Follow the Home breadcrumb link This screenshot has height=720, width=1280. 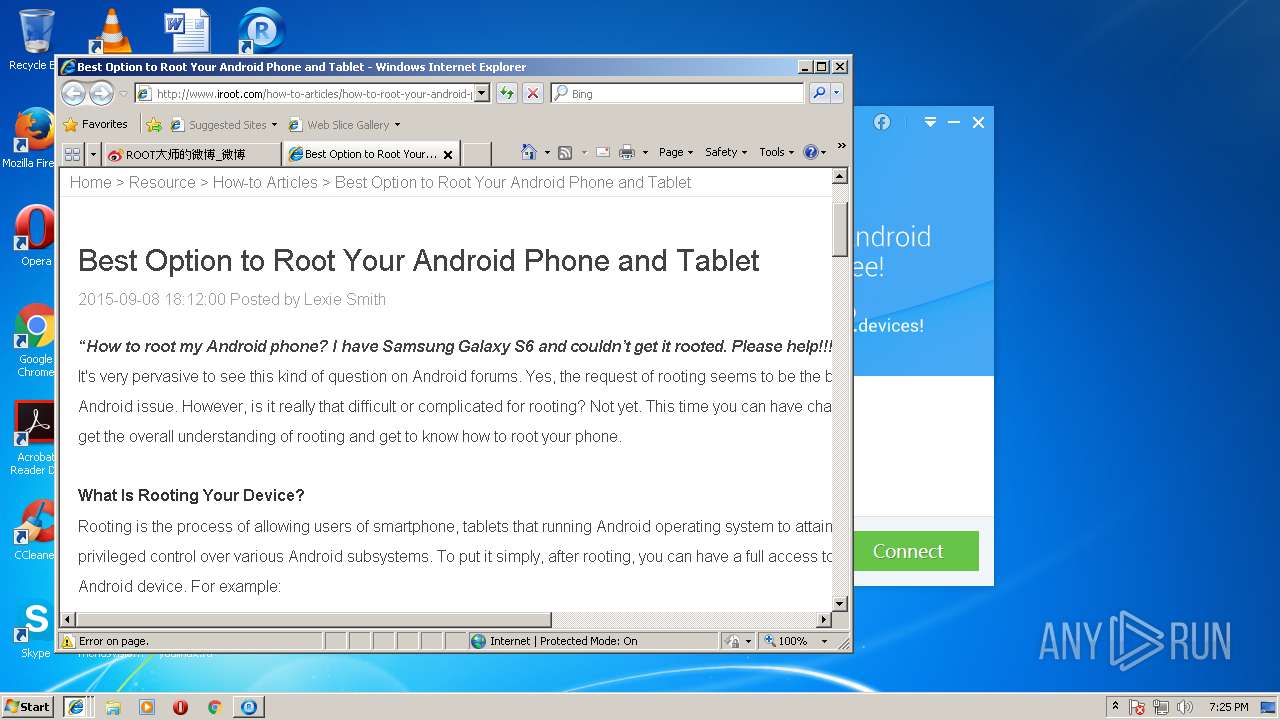[90, 182]
